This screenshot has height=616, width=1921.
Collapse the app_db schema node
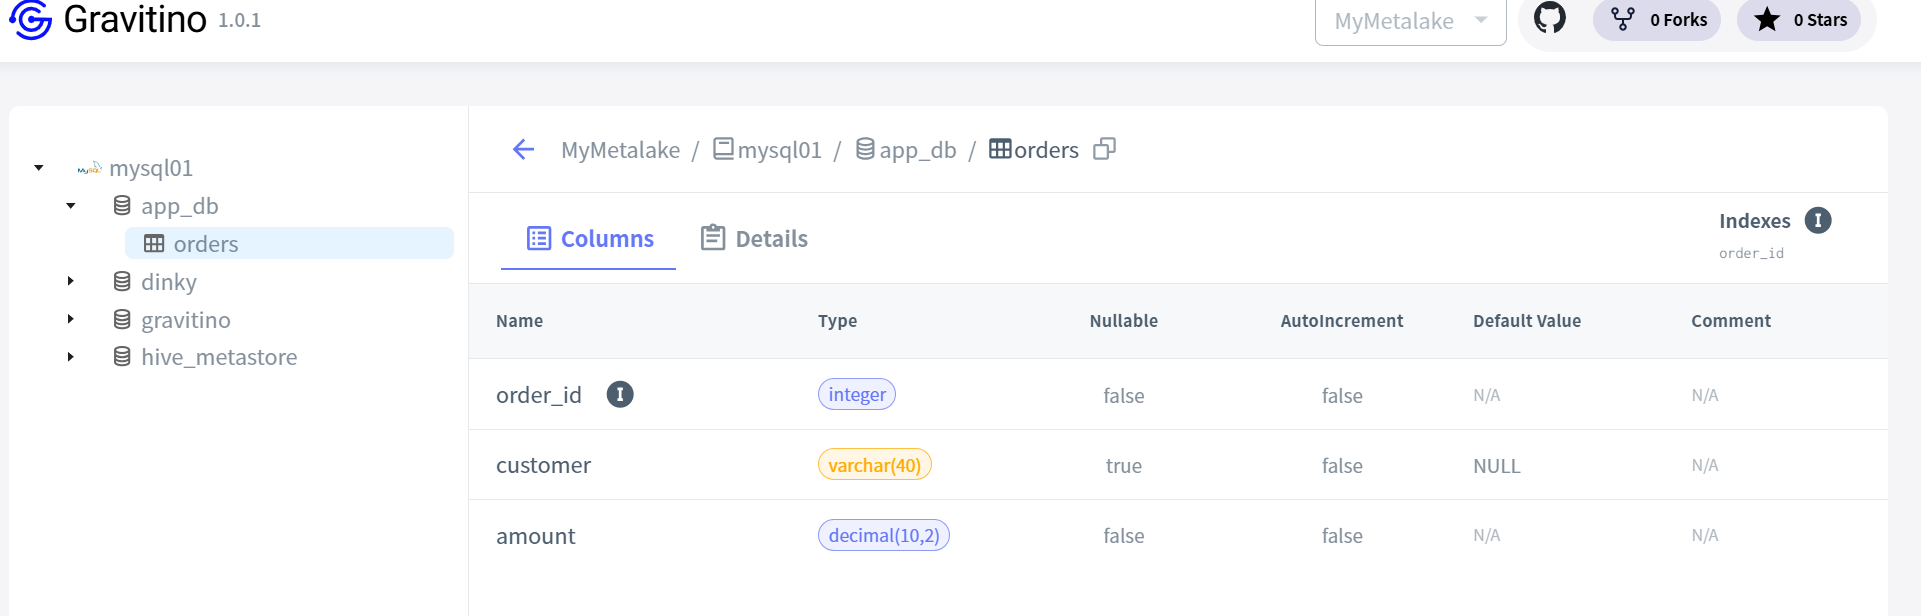71,206
